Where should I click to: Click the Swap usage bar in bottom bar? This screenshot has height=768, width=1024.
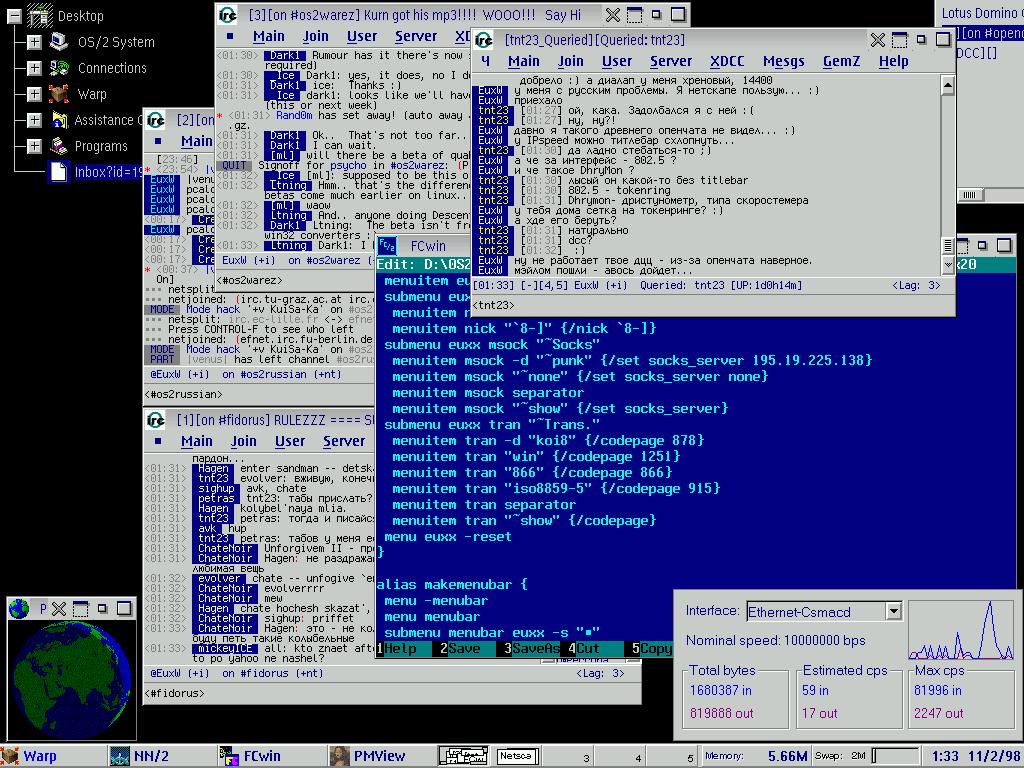(896, 756)
